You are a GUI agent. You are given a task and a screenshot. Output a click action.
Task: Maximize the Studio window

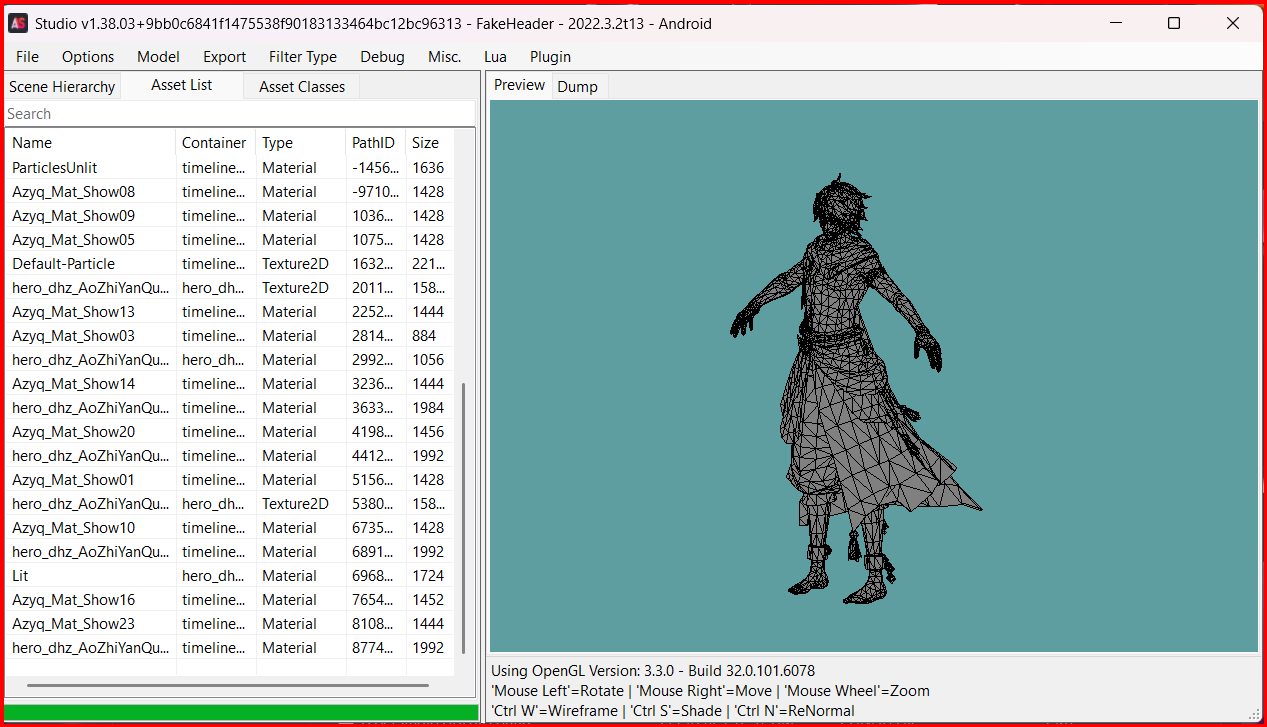(1174, 23)
